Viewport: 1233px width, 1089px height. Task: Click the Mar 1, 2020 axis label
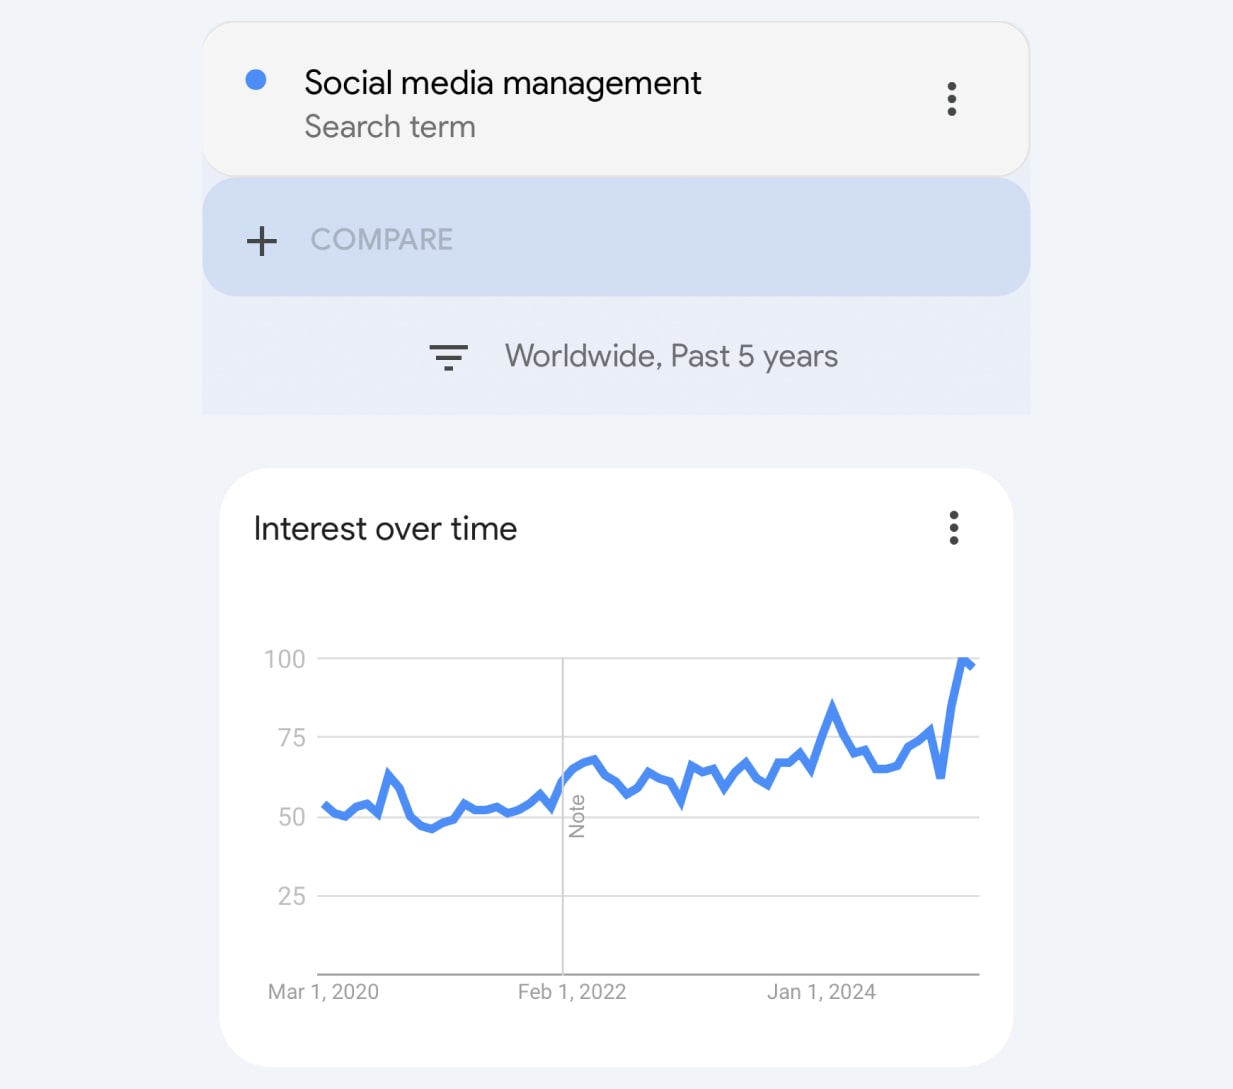[x=323, y=991]
